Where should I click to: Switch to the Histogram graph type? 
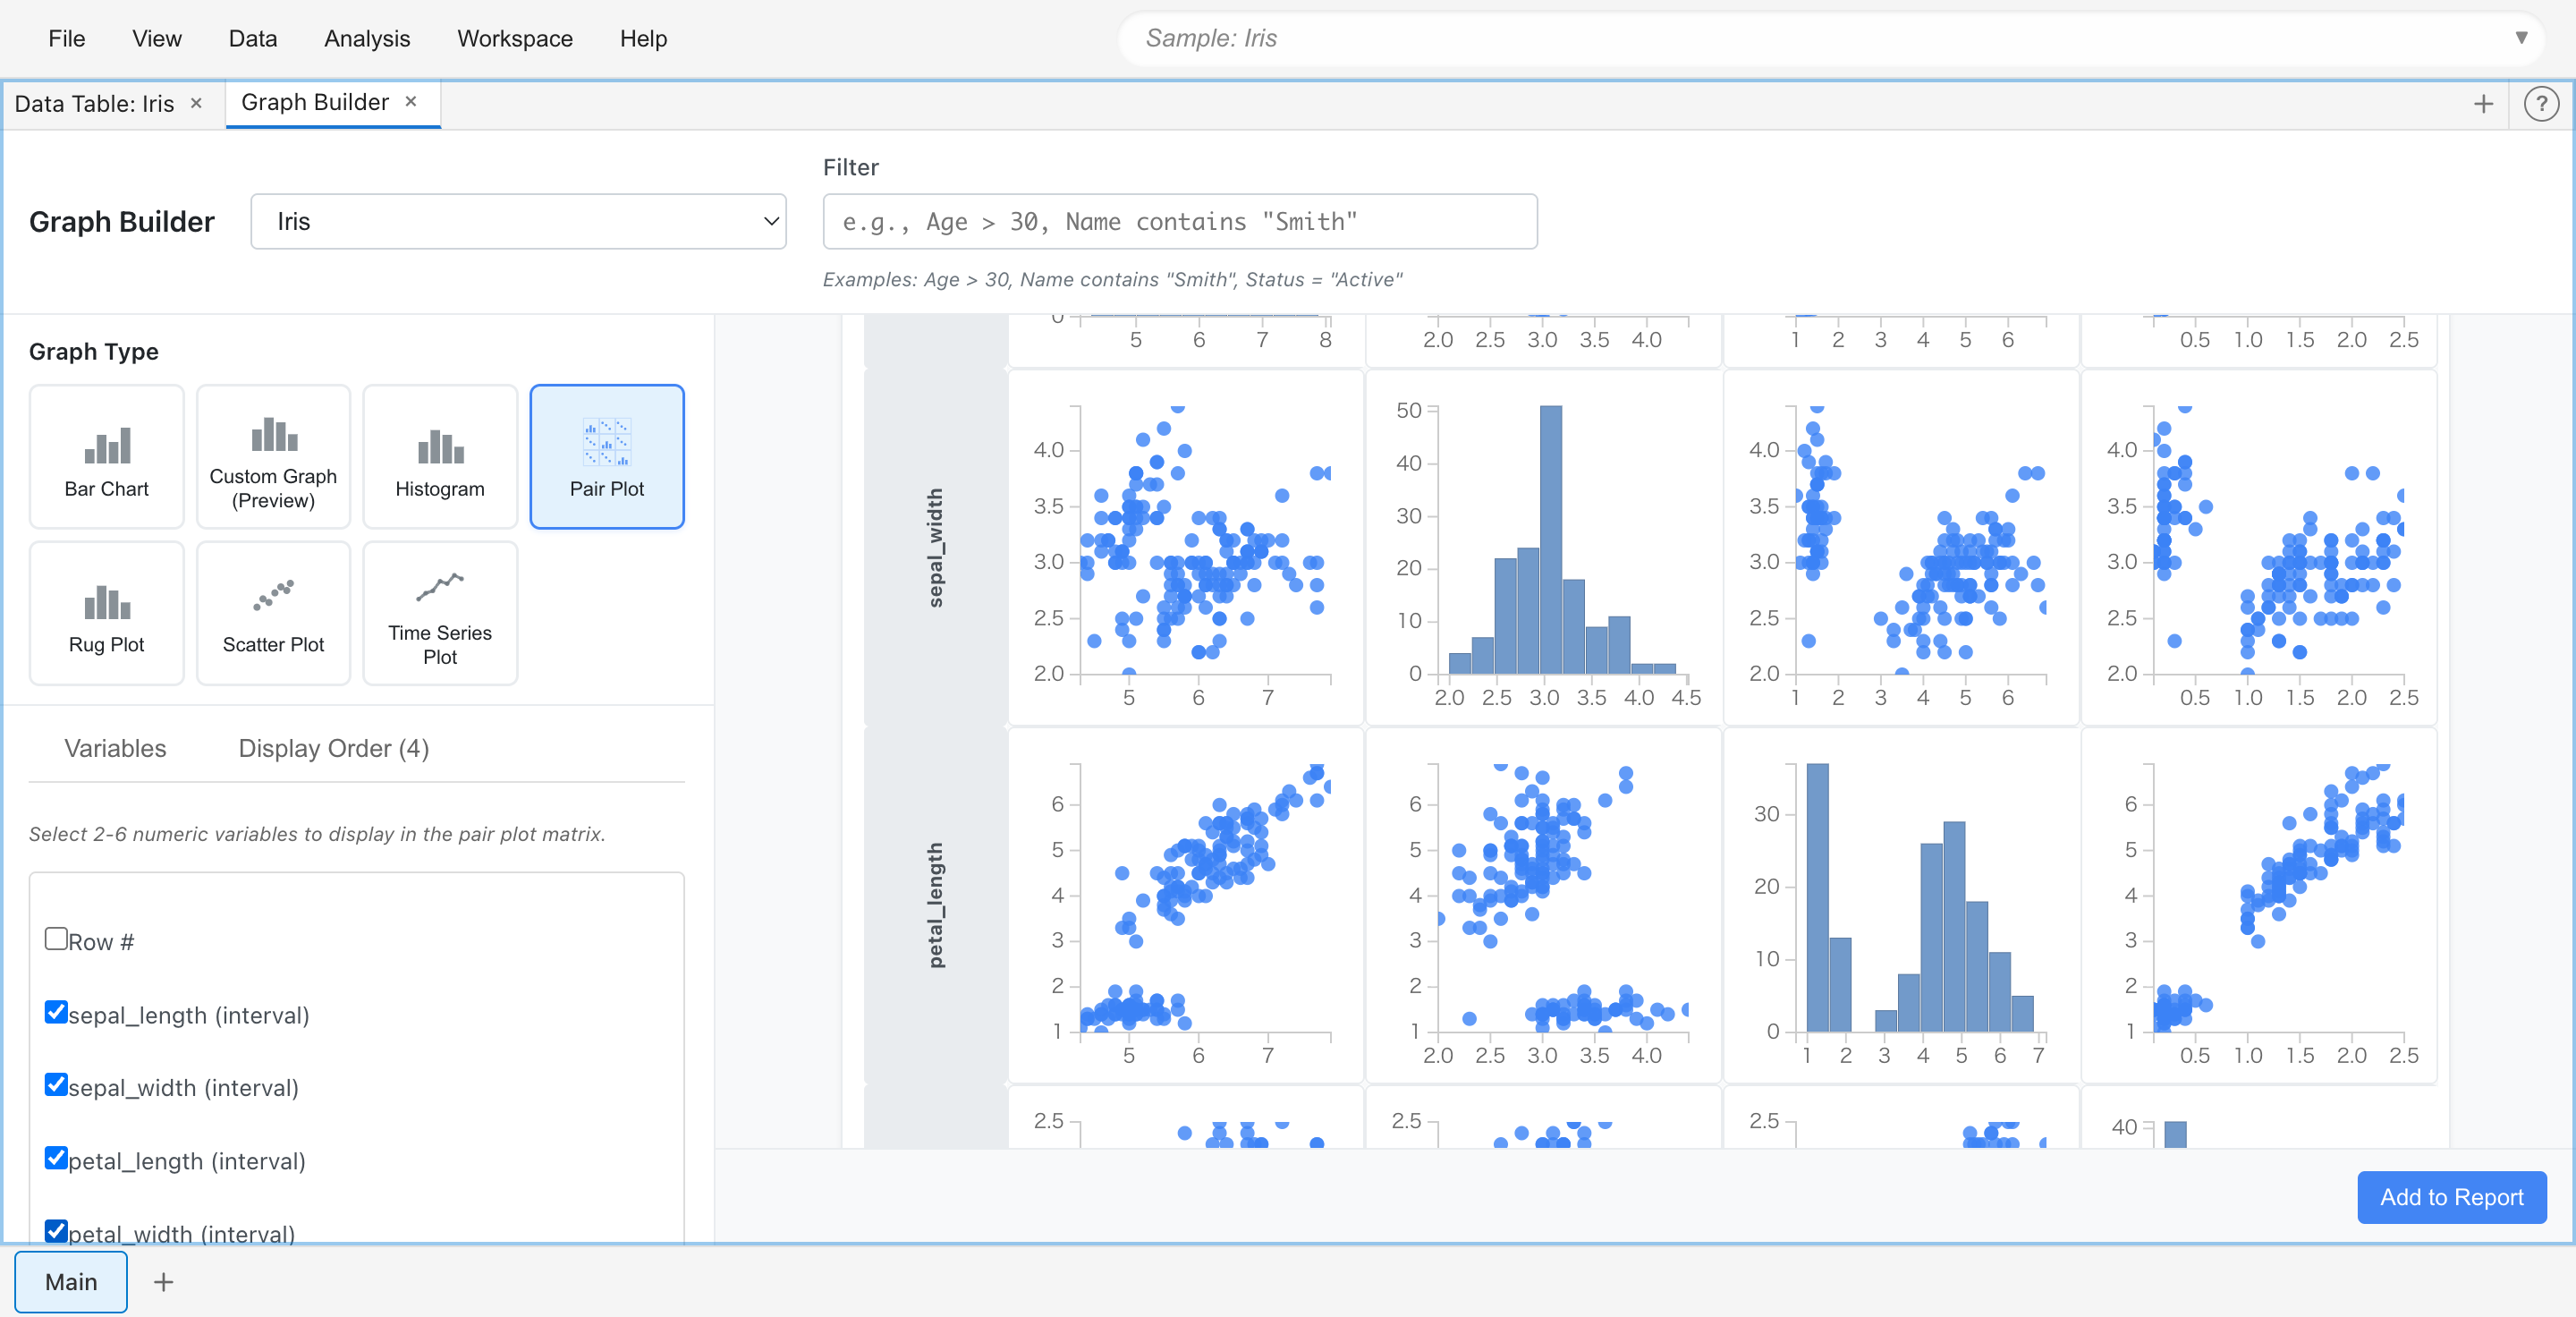(x=439, y=456)
